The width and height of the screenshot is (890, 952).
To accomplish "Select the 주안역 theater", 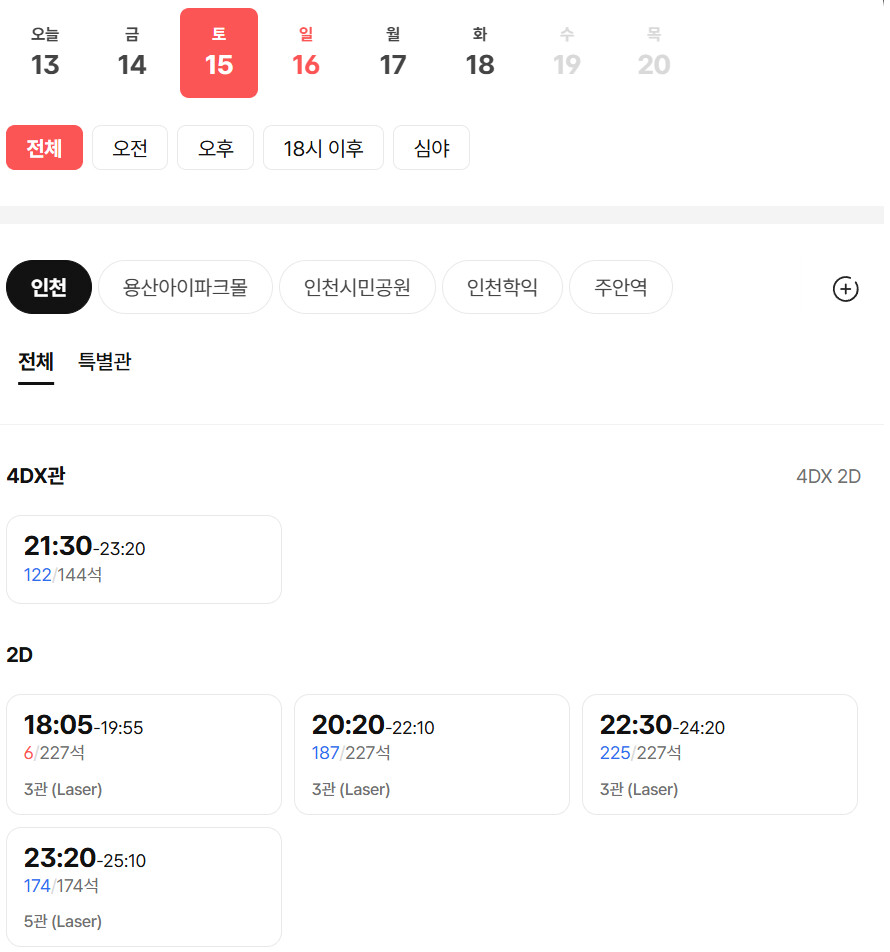I will click(620, 288).
